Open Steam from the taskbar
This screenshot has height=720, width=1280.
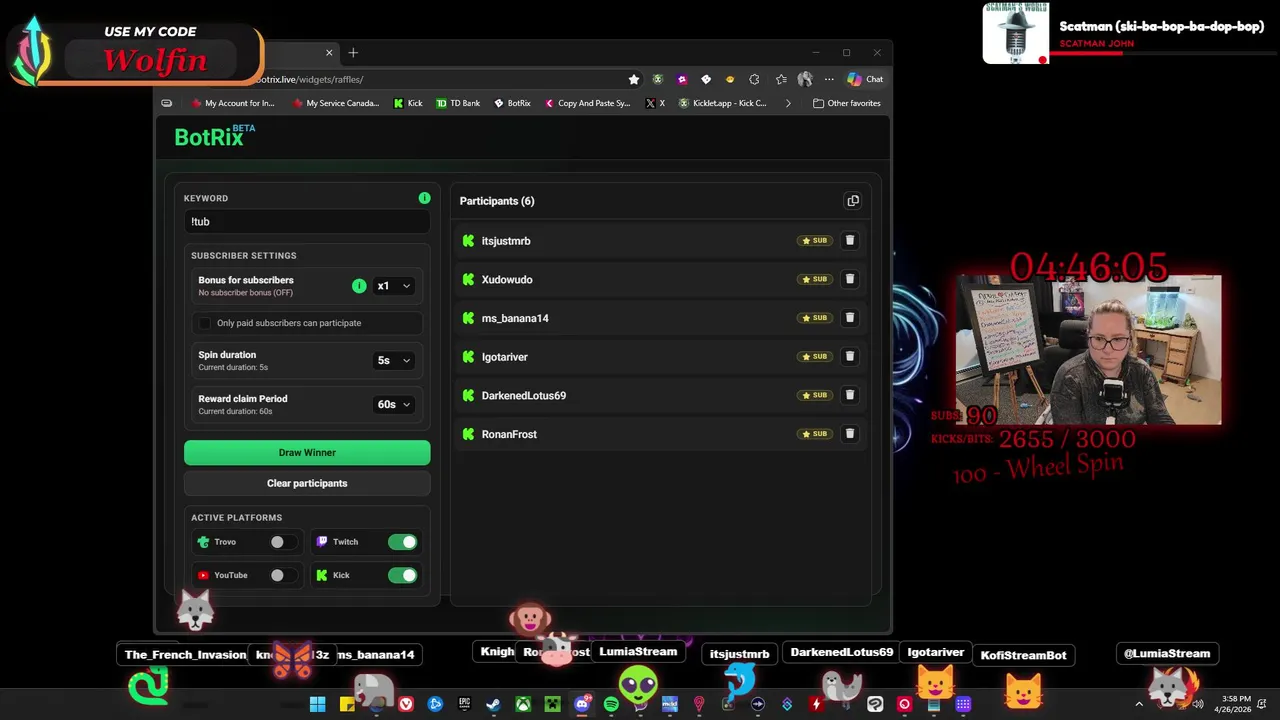point(493,704)
